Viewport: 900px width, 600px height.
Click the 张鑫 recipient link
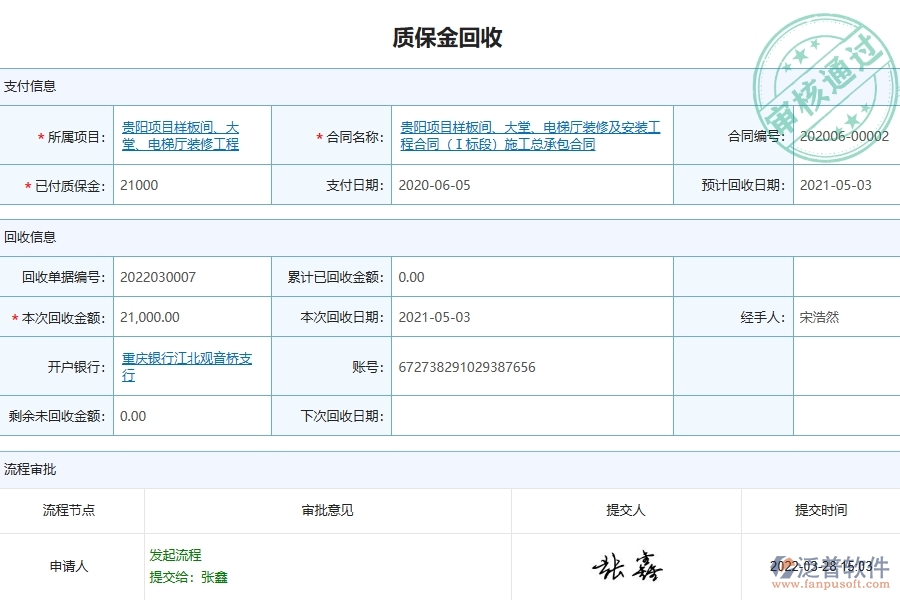pyautogui.click(x=215, y=577)
